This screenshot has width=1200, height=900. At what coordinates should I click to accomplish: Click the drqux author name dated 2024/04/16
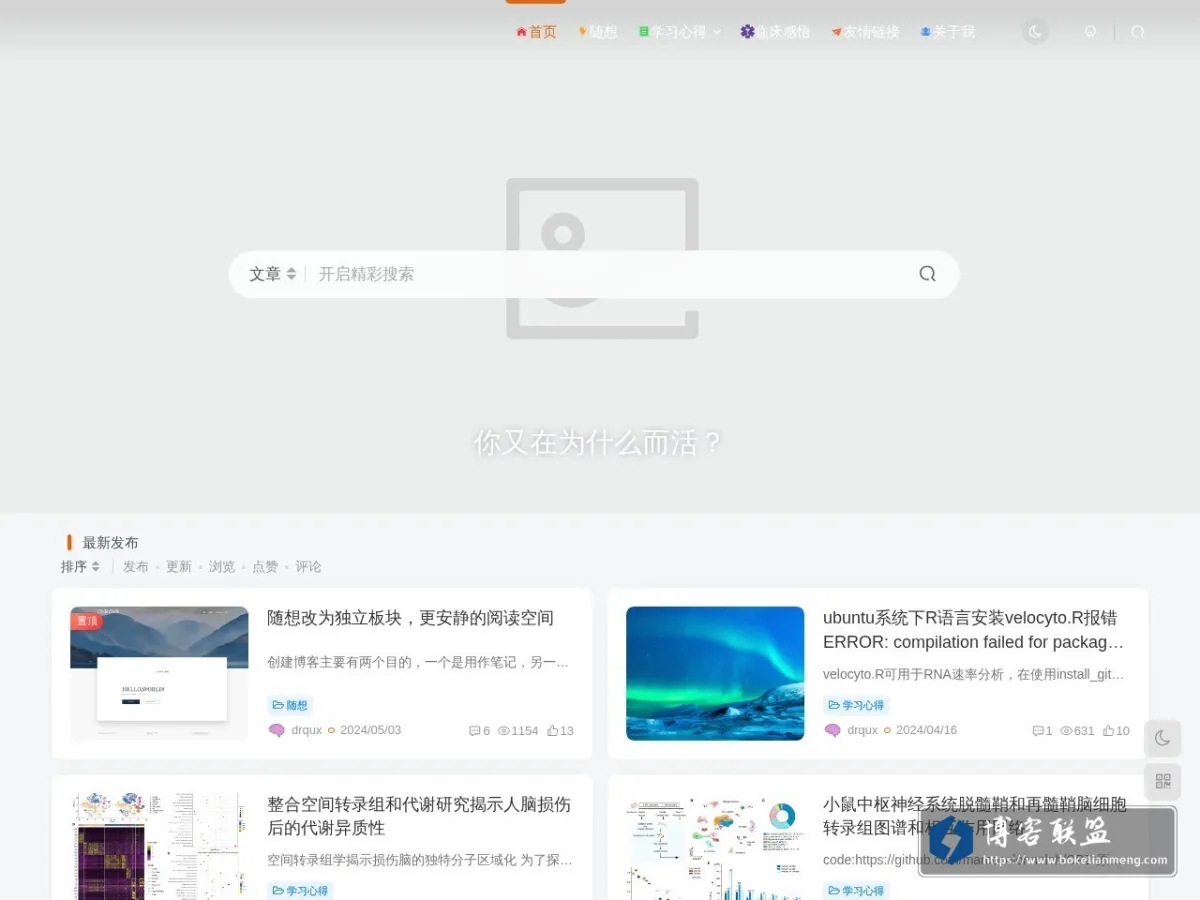[x=863, y=731]
